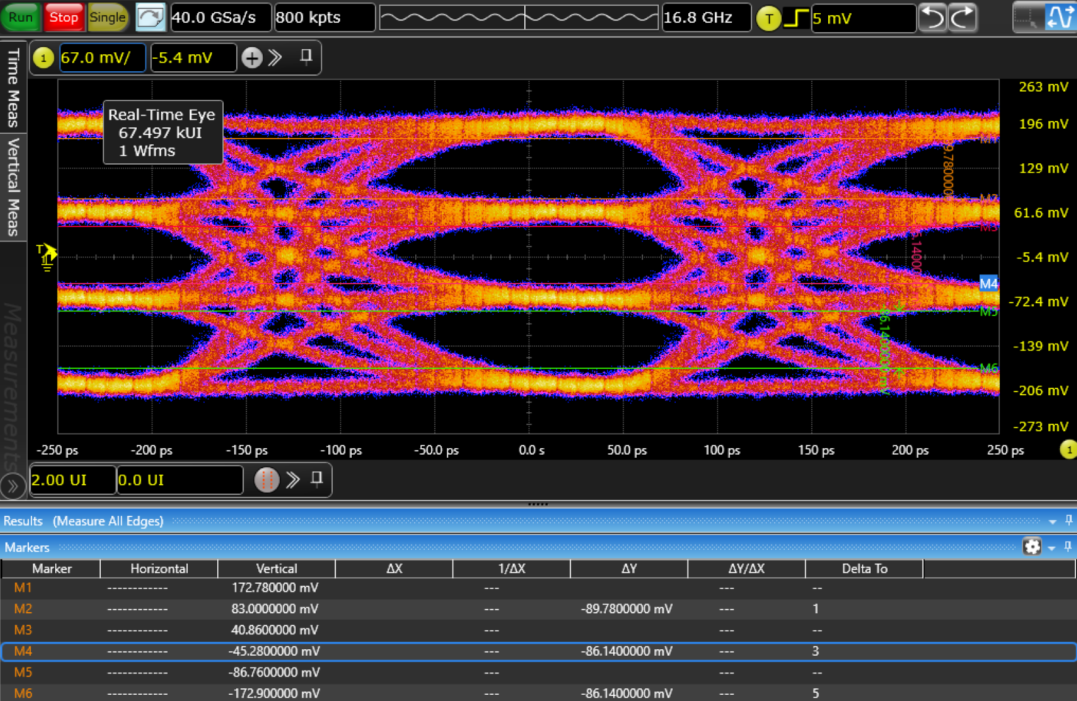Viewport: 1077px width, 701px height.
Task: Open the Vertical Meas side tab
Action: [13, 186]
